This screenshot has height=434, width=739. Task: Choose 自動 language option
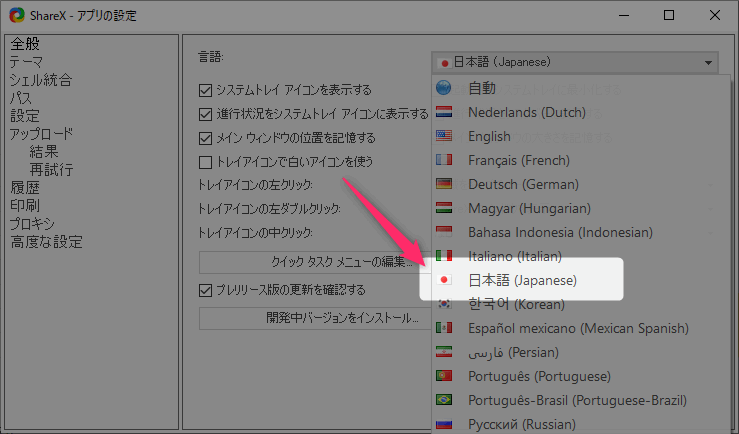tap(582, 88)
